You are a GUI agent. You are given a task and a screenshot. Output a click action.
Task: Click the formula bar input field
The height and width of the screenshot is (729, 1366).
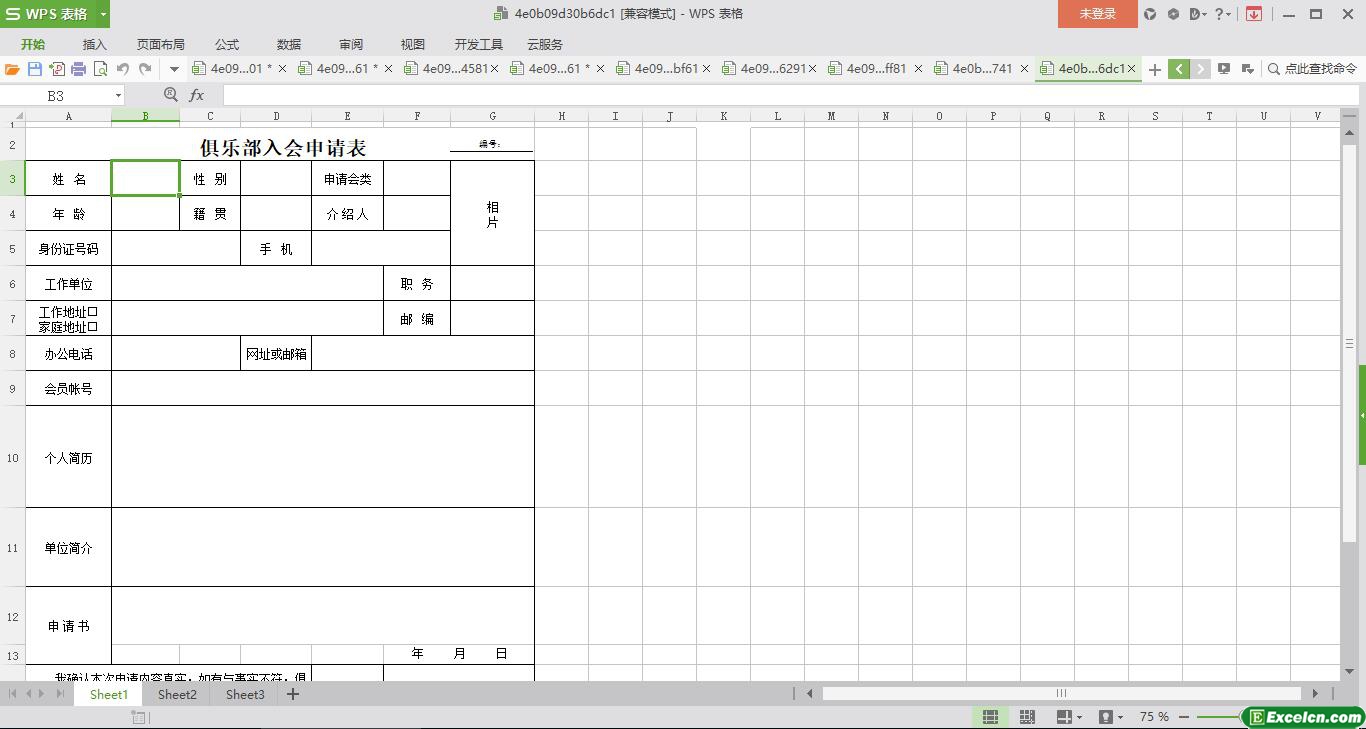tap(780, 95)
